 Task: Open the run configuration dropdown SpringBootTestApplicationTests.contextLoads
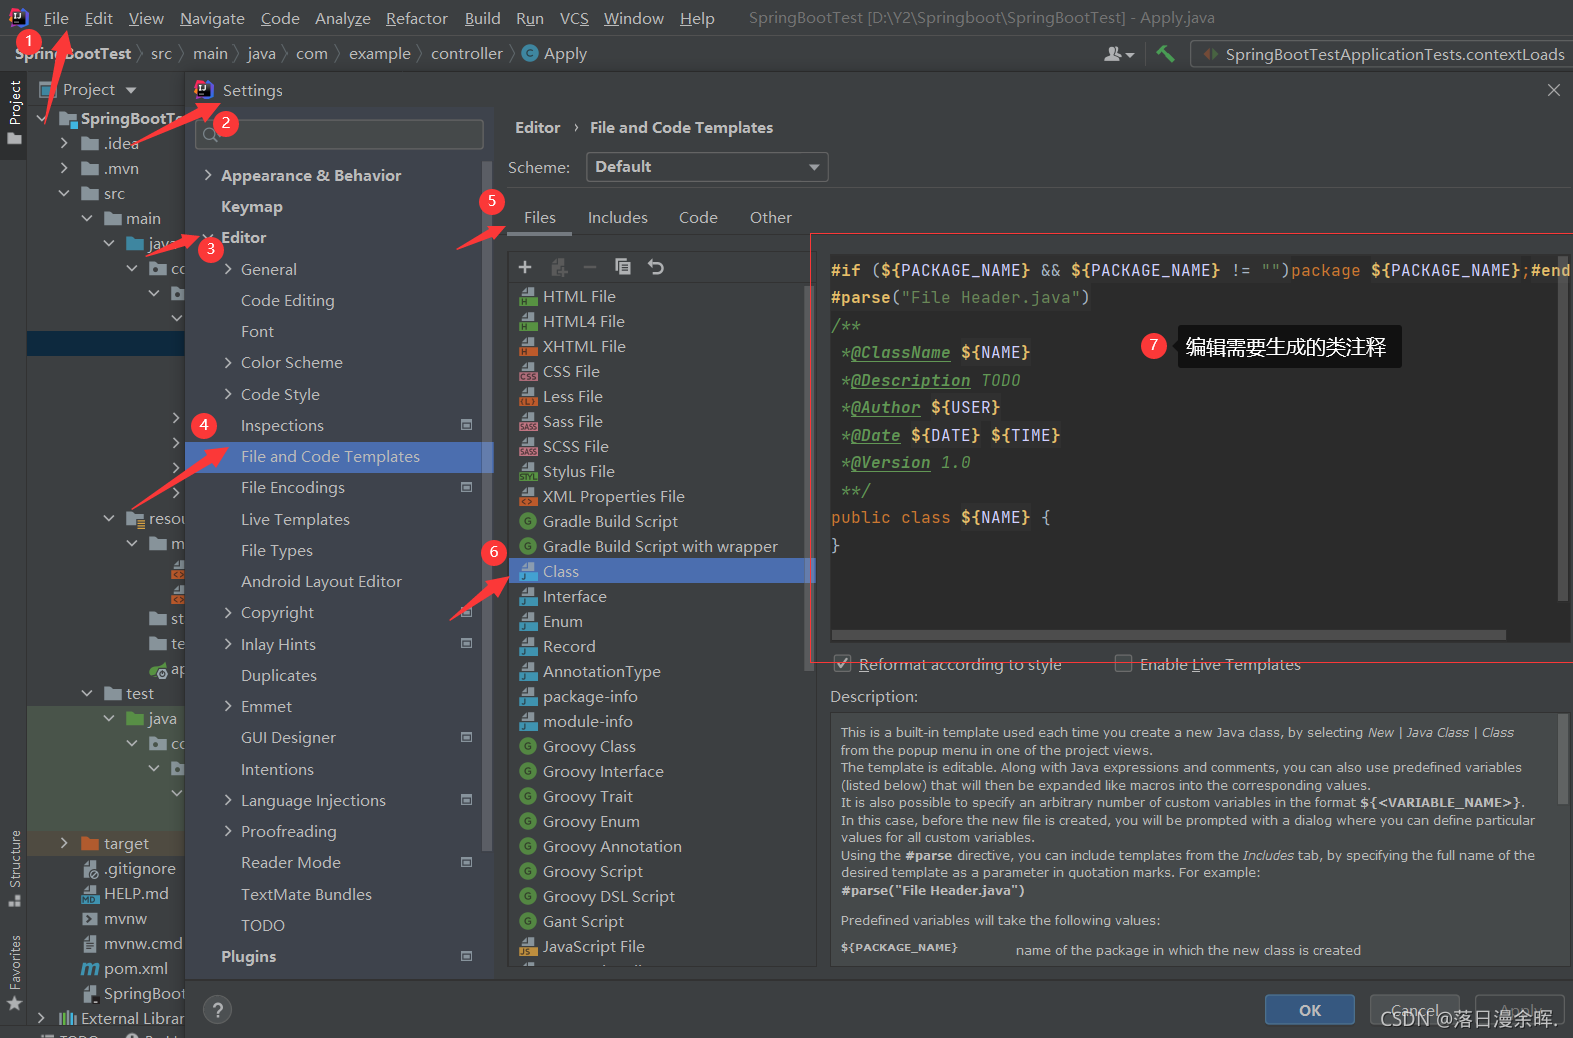1383,54
